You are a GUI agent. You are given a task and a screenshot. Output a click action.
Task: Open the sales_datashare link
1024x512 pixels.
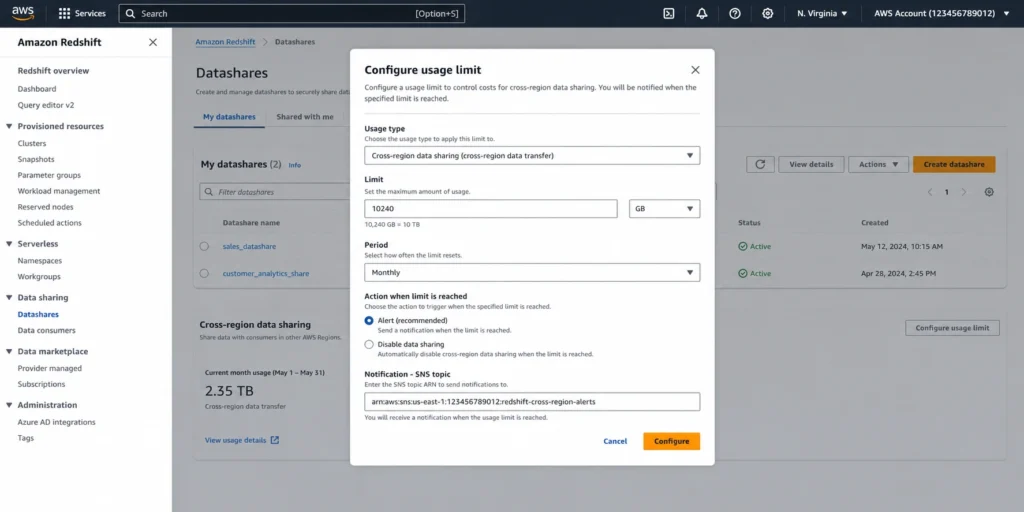[249, 247]
